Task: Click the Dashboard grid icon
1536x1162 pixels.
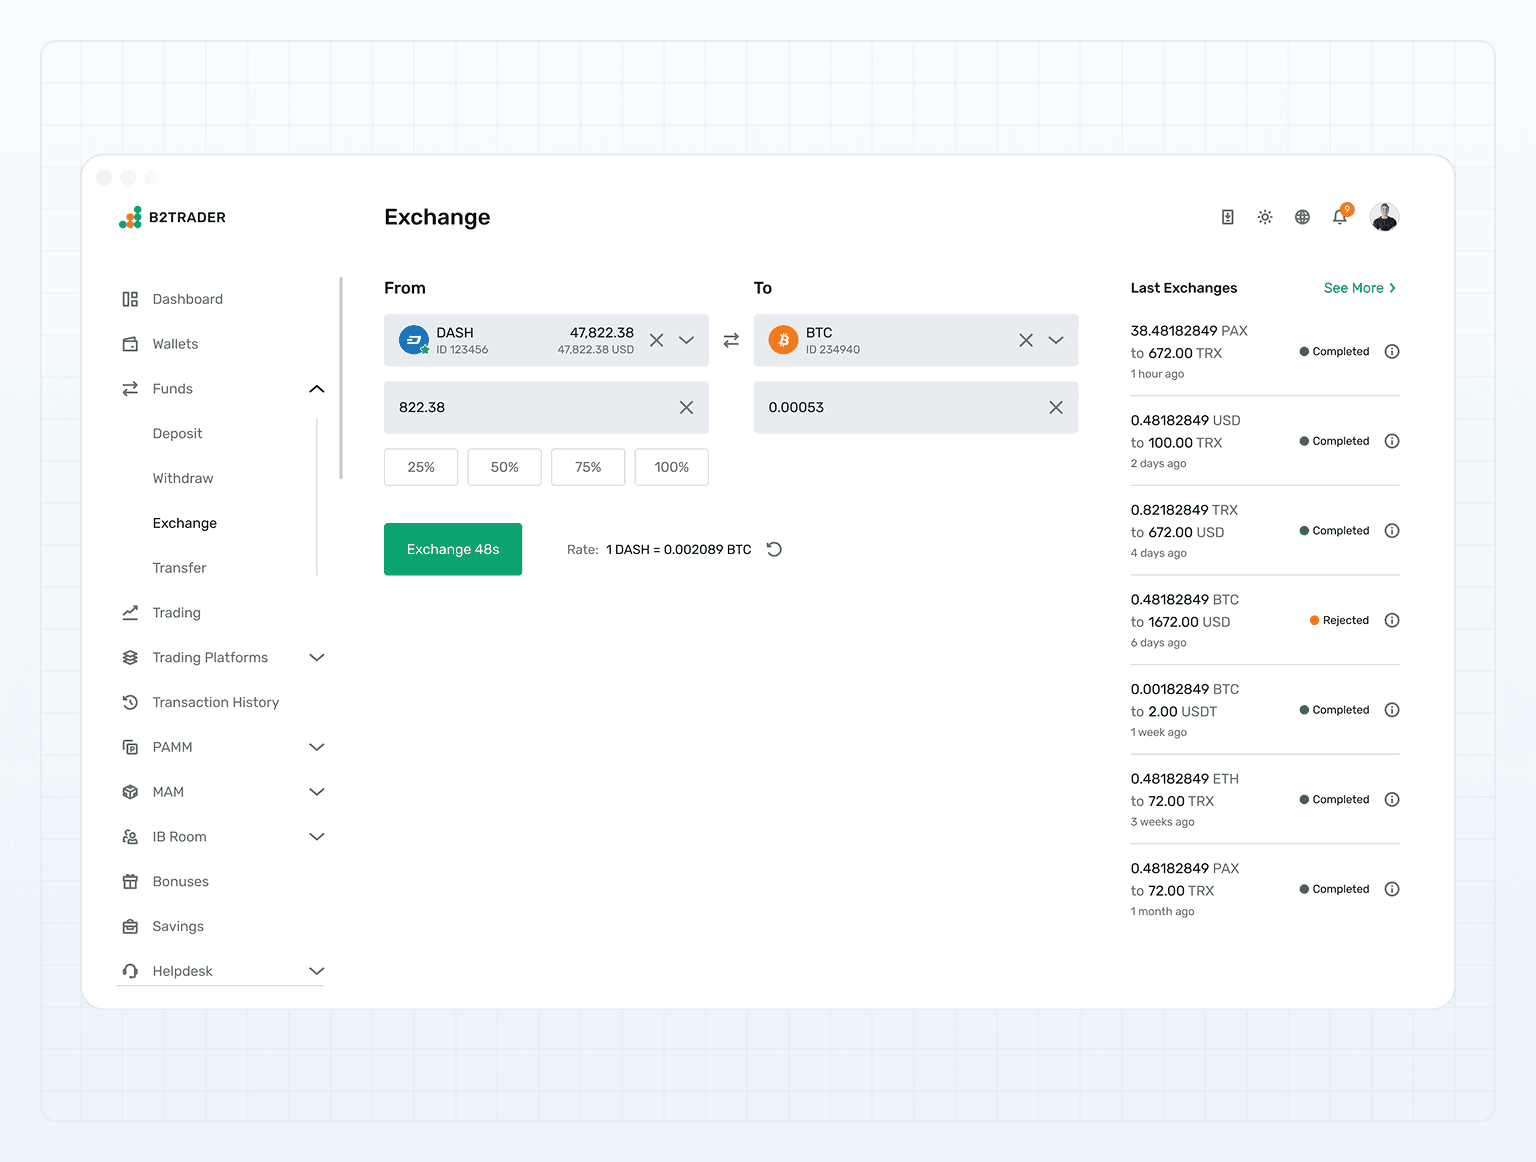Action: pos(130,299)
